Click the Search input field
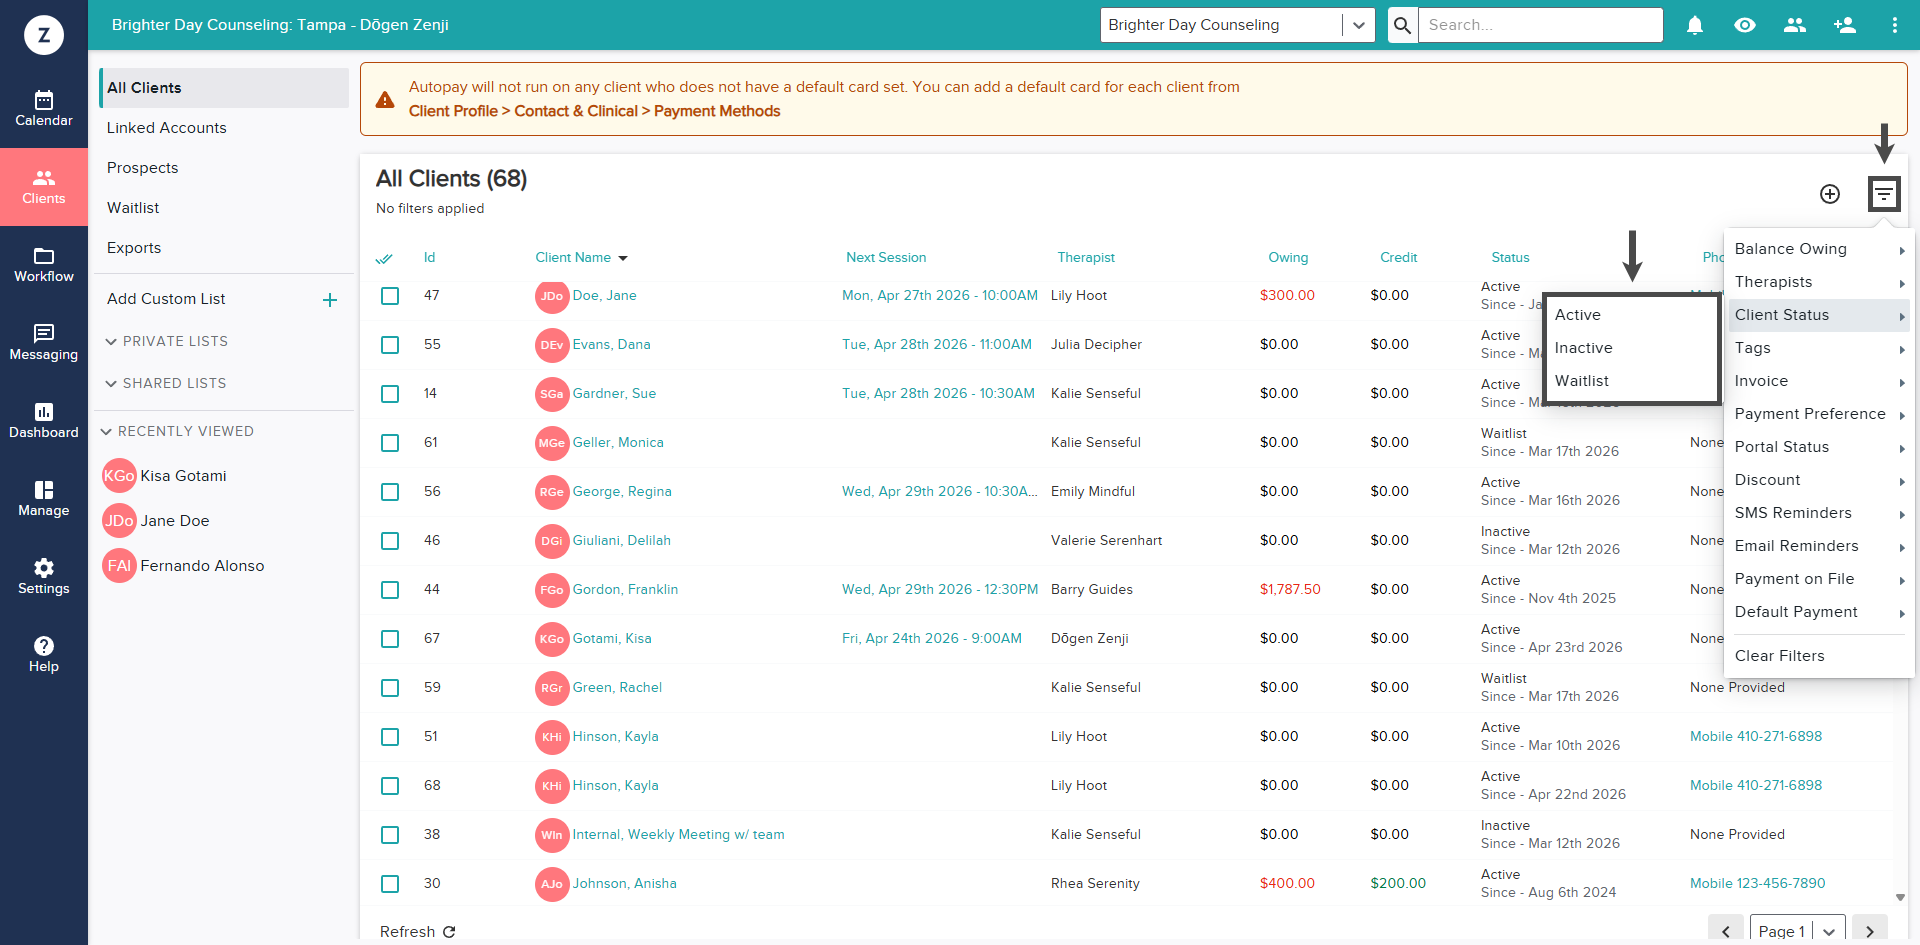This screenshot has width=1920, height=945. pos(1540,25)
